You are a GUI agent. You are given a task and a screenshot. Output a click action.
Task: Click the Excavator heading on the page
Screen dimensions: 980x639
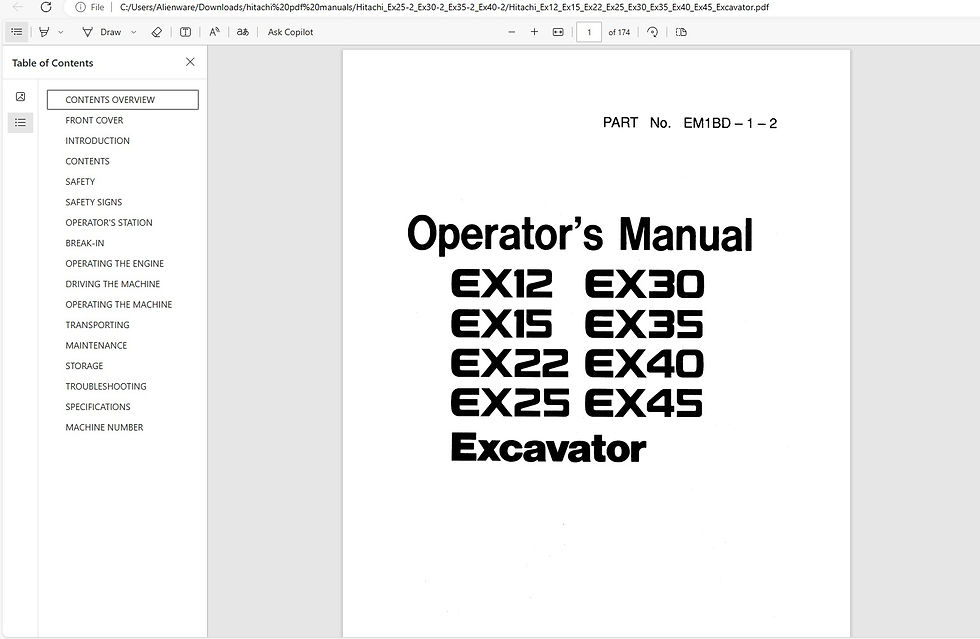click(x=548, y=448)
